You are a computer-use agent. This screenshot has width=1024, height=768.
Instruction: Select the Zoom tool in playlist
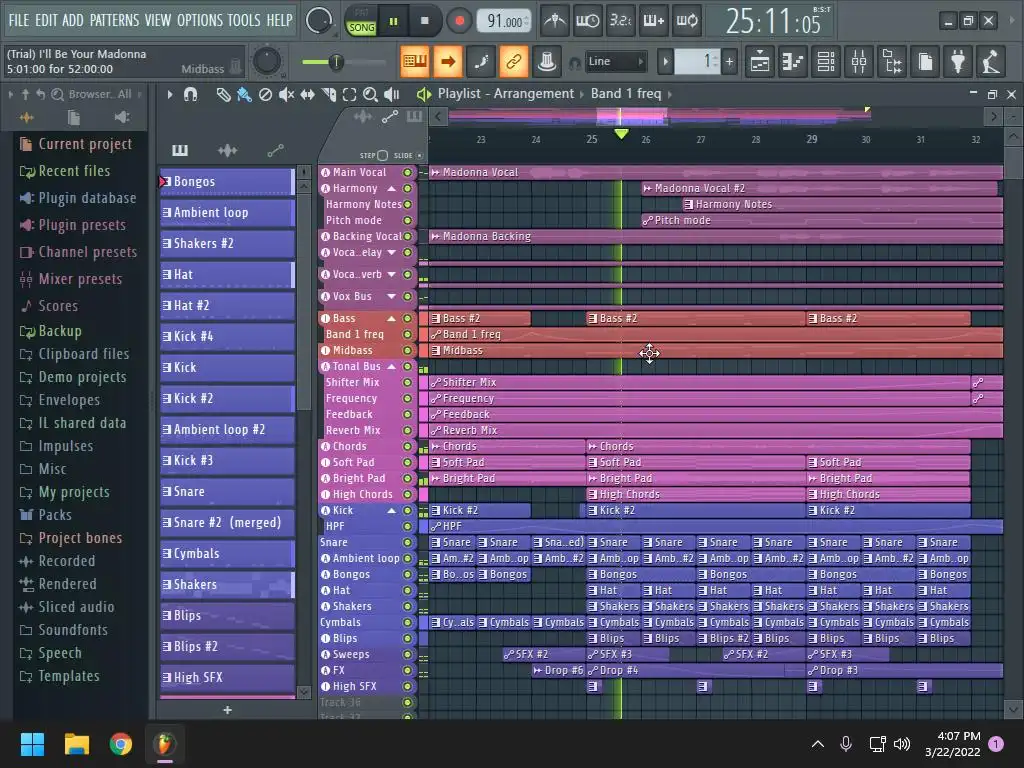pyautogui.click(x=370, y=95)
